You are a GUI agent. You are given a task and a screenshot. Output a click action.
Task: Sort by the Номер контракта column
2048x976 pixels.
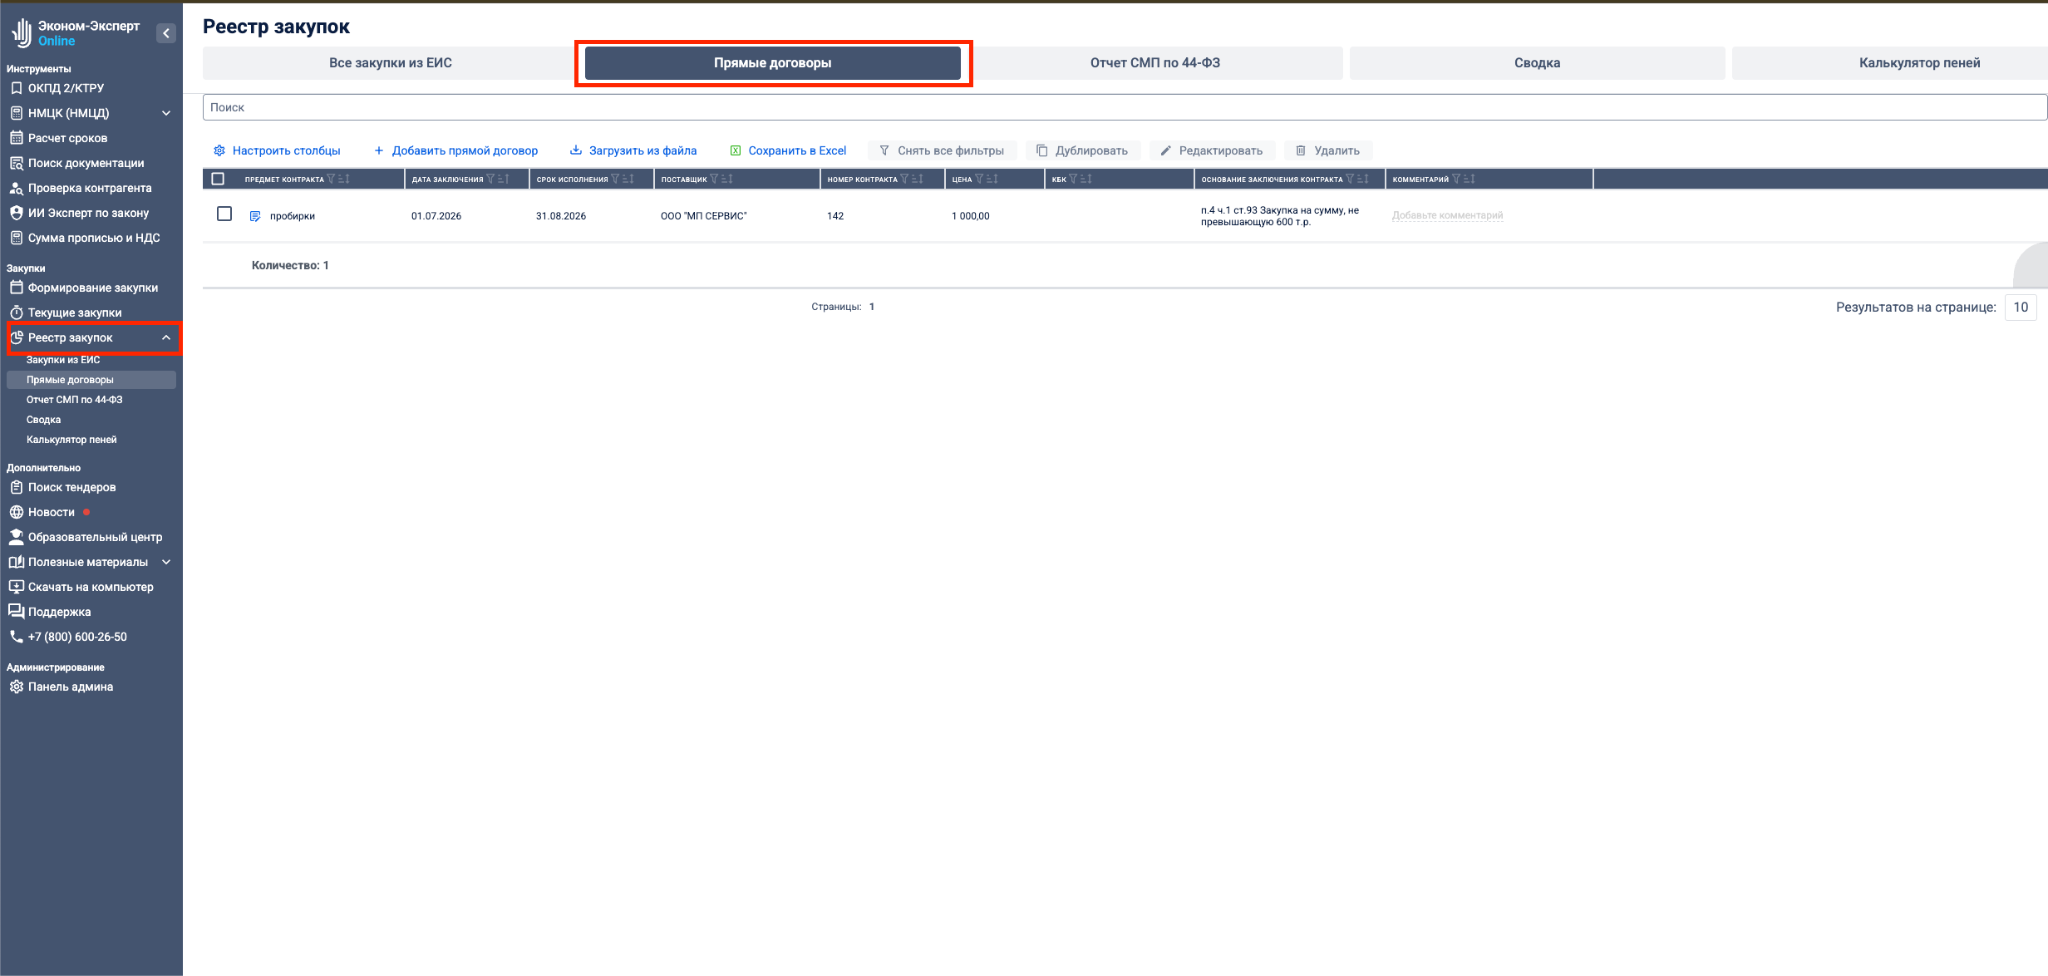tap(917, 179)
